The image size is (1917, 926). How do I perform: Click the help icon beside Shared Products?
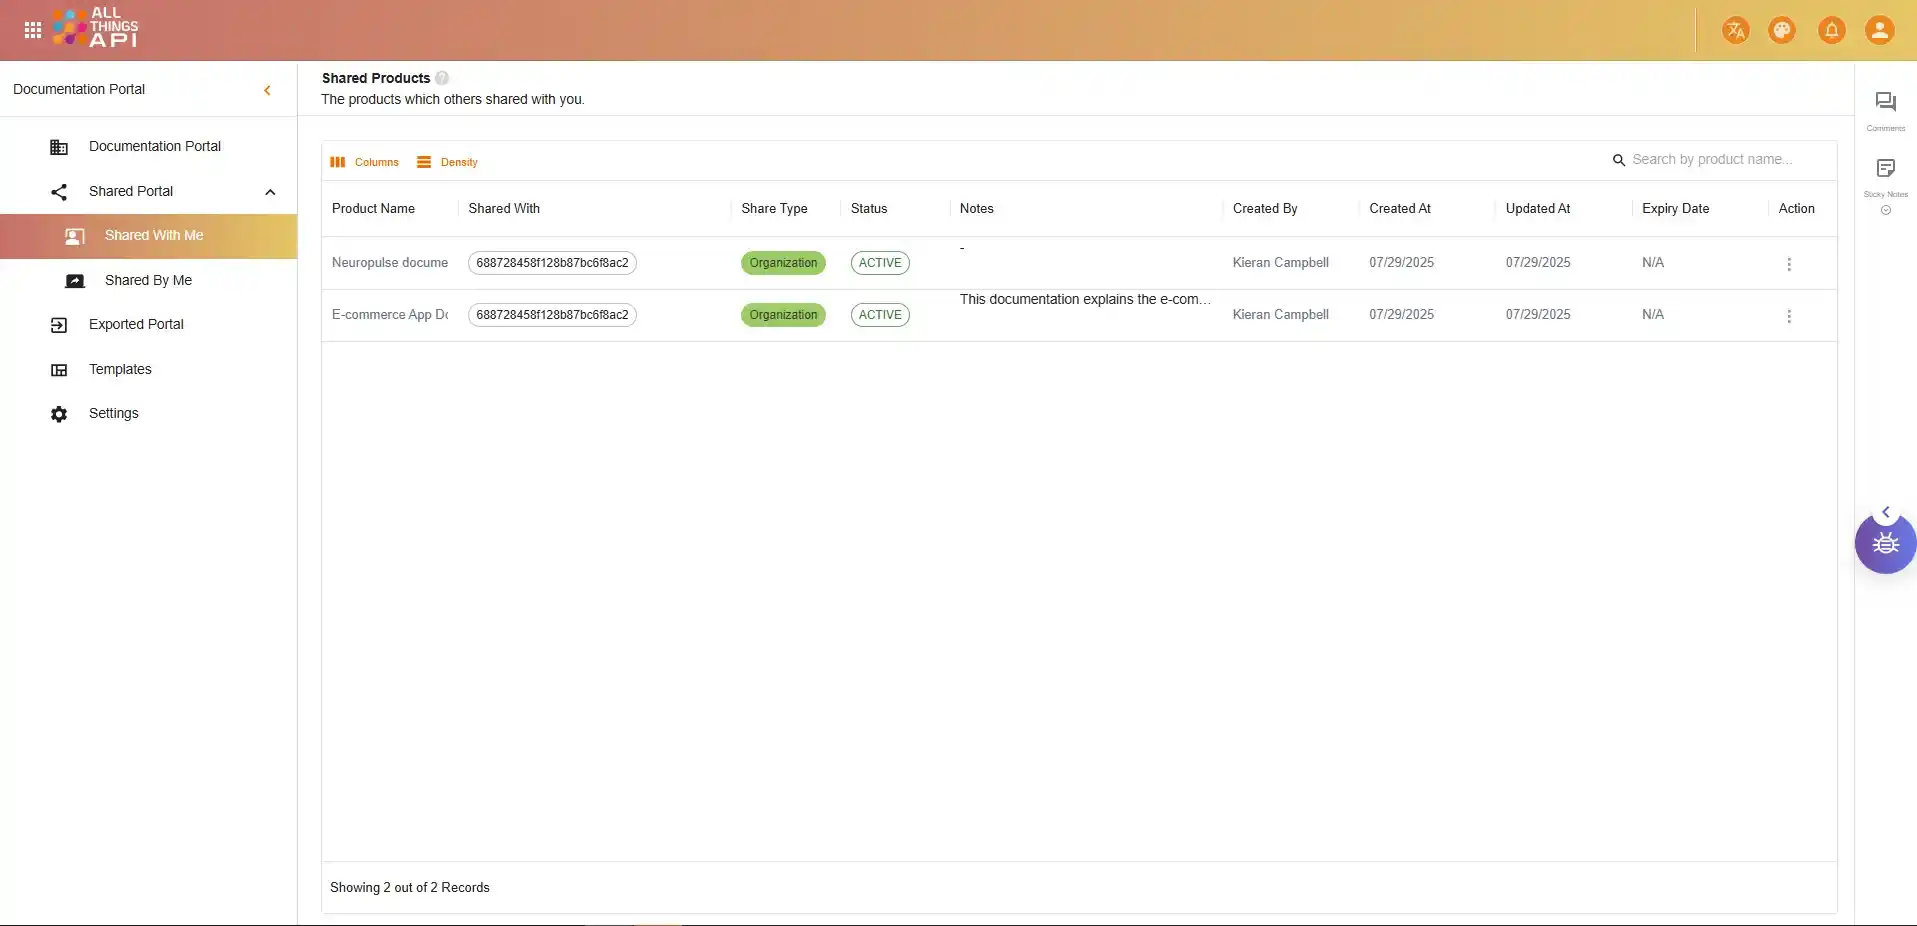442,78
